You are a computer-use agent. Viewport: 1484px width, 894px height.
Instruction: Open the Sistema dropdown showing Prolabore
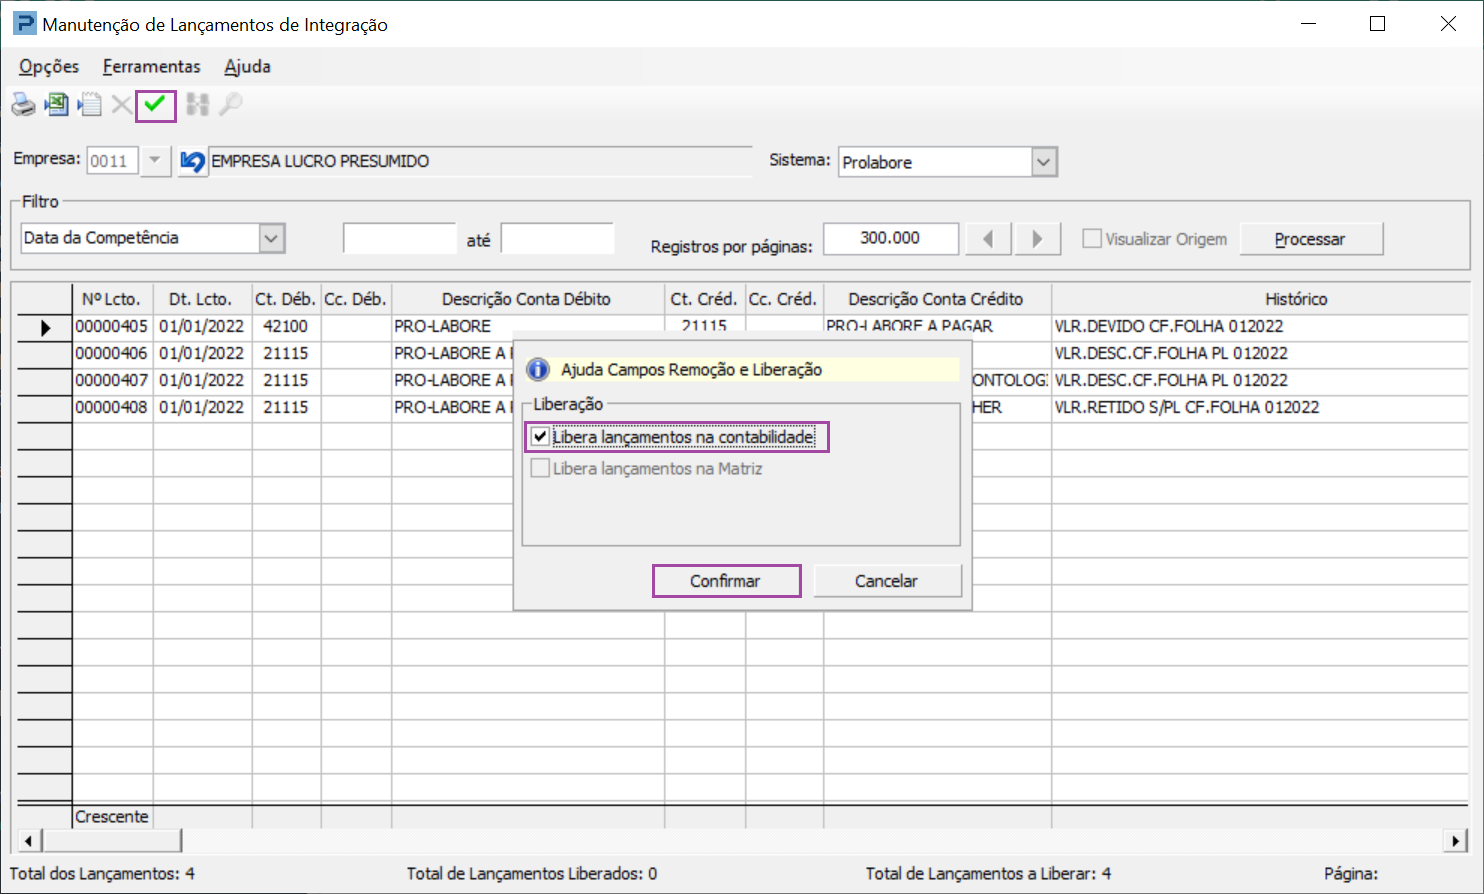1044,162
